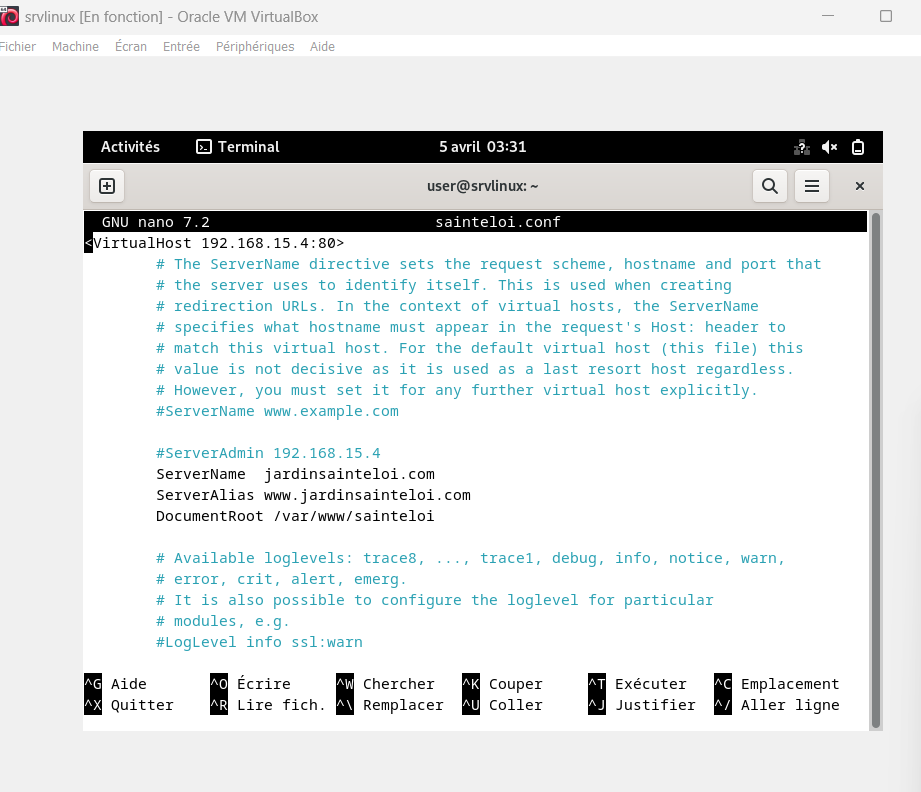Screen dimensions: 921x792
Task: Open the terminal hamburger menu
Action: pos(812,186)
